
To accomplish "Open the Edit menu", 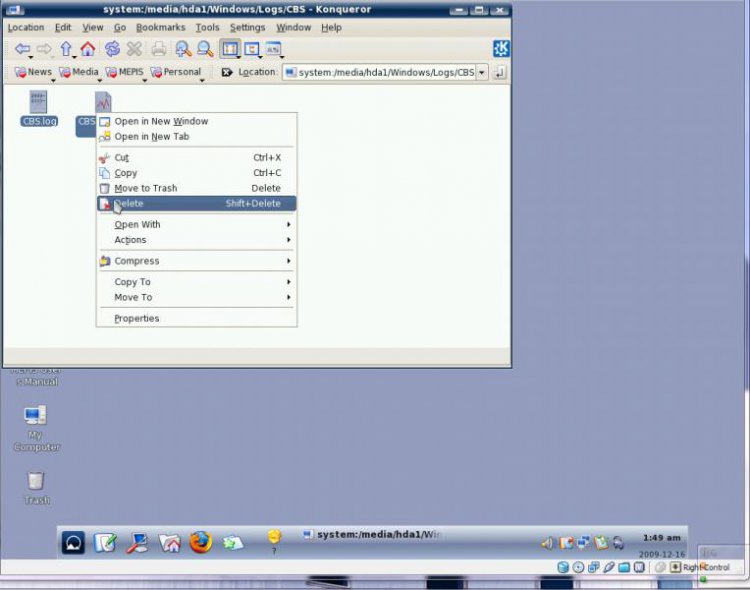I will pyautogui.click(x=63, y=28).
